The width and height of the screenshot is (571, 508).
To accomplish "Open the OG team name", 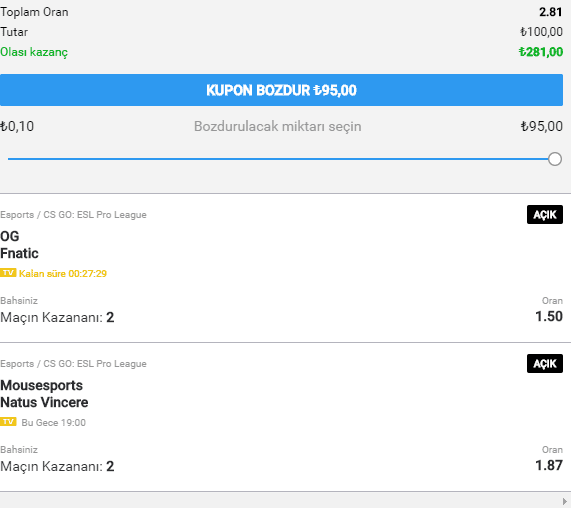I will point(10,236).
